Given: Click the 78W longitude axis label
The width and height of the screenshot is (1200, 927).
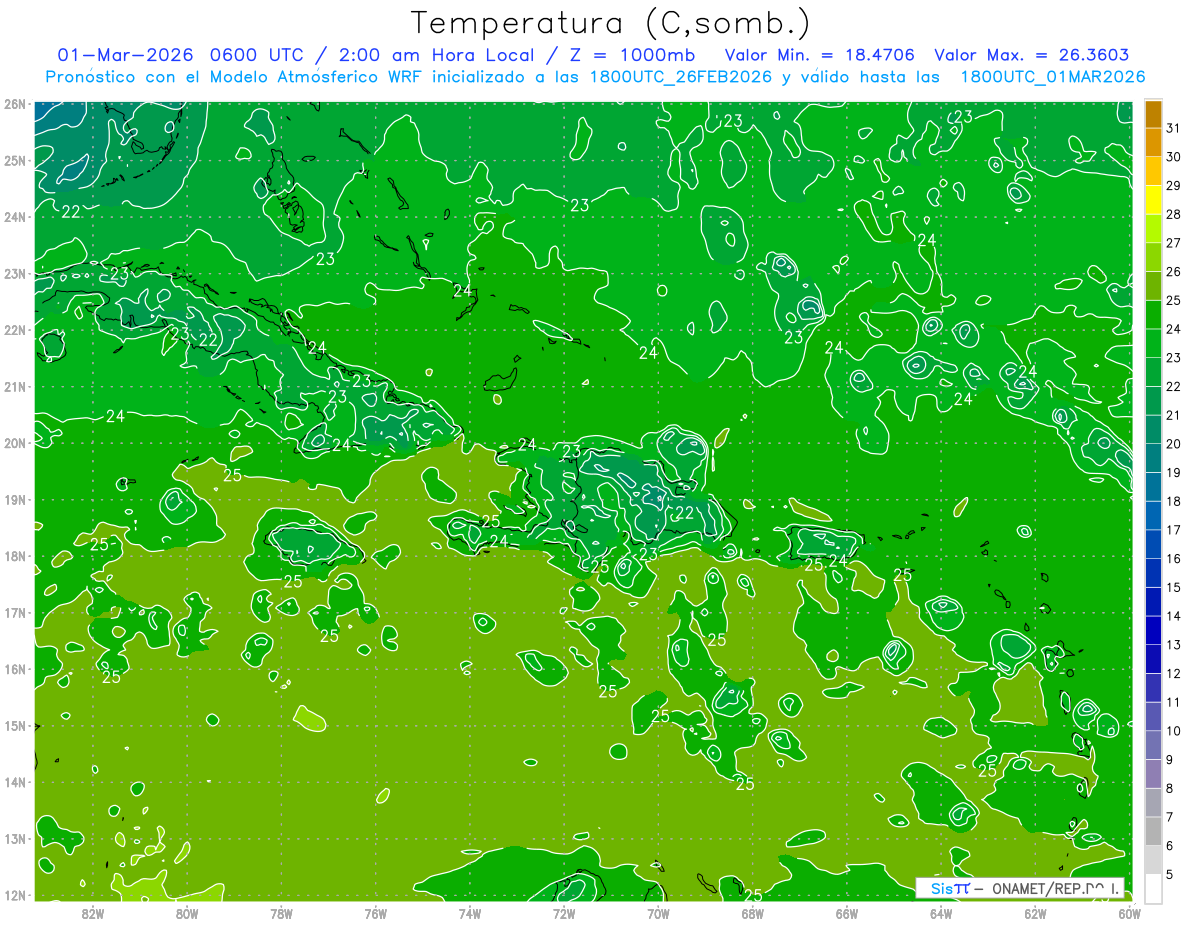Looking at the screenshot, I should pos(281,913).
